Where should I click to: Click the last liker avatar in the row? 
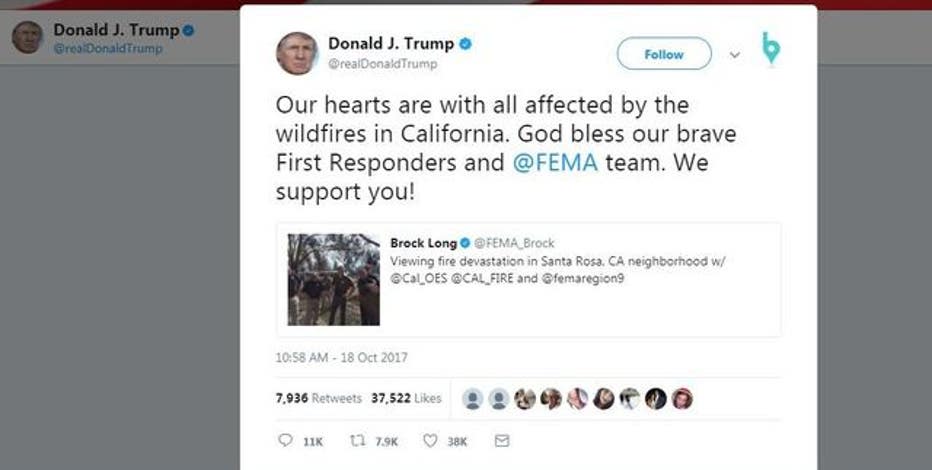pyautogui.click(x=682, y=399)
